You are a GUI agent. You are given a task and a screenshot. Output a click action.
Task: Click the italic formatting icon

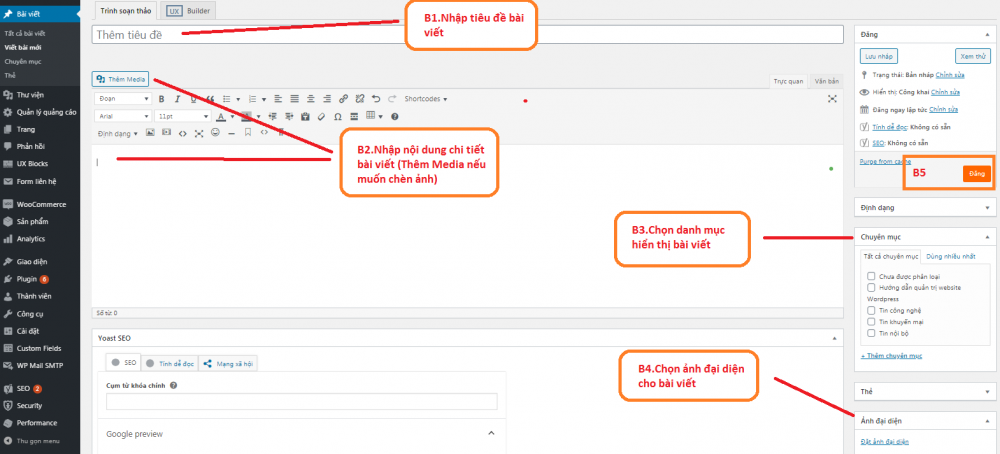(x=177, y=99)
